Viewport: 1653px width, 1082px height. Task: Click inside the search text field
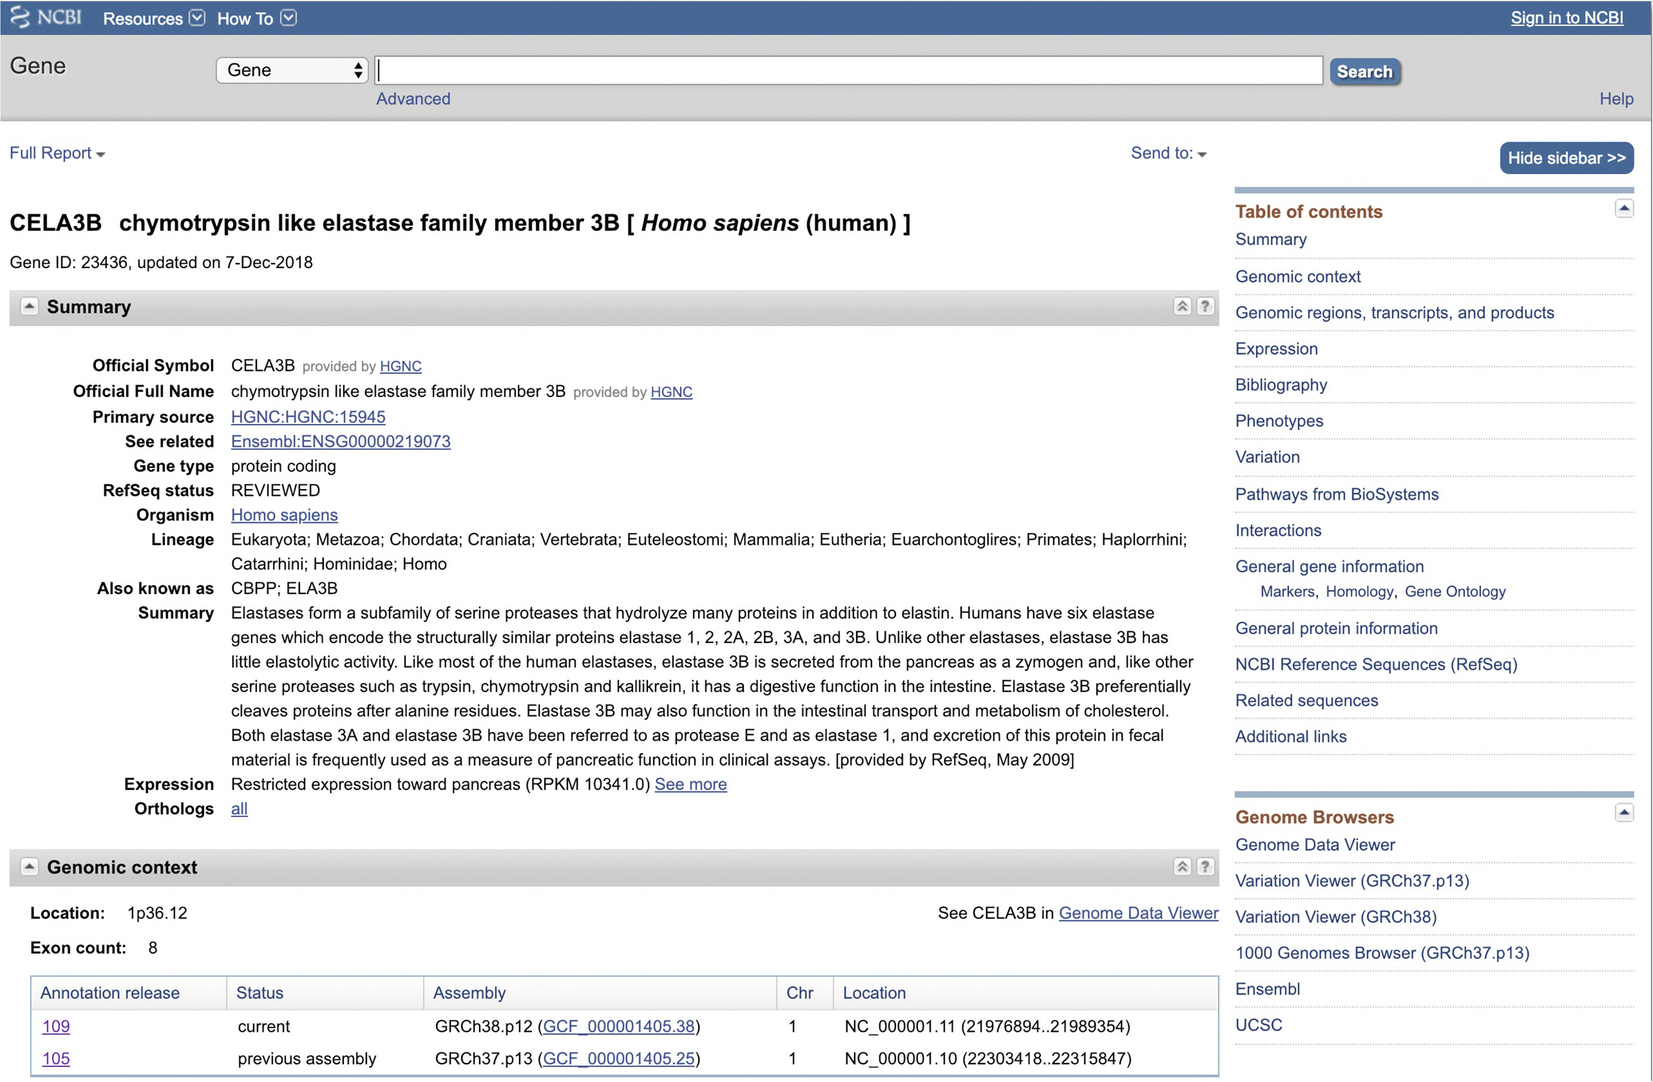point(849,70)
